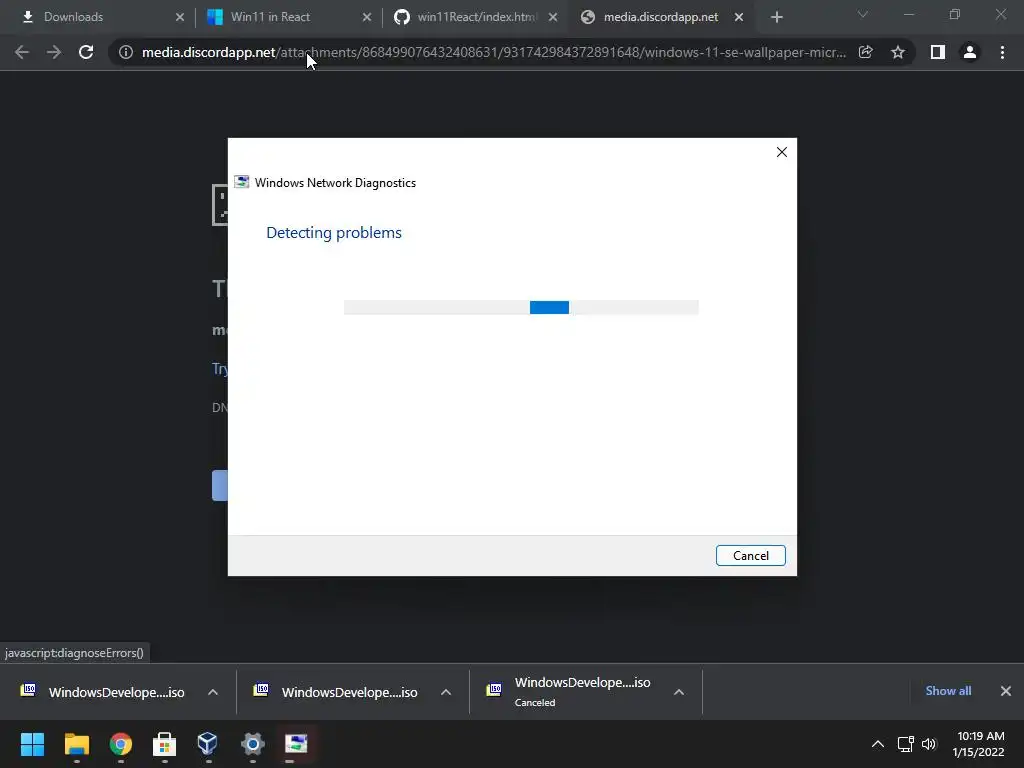Close the media.discordapp.net tab
The width and height of the screenshot is (1024, 768).
(739, 17)
